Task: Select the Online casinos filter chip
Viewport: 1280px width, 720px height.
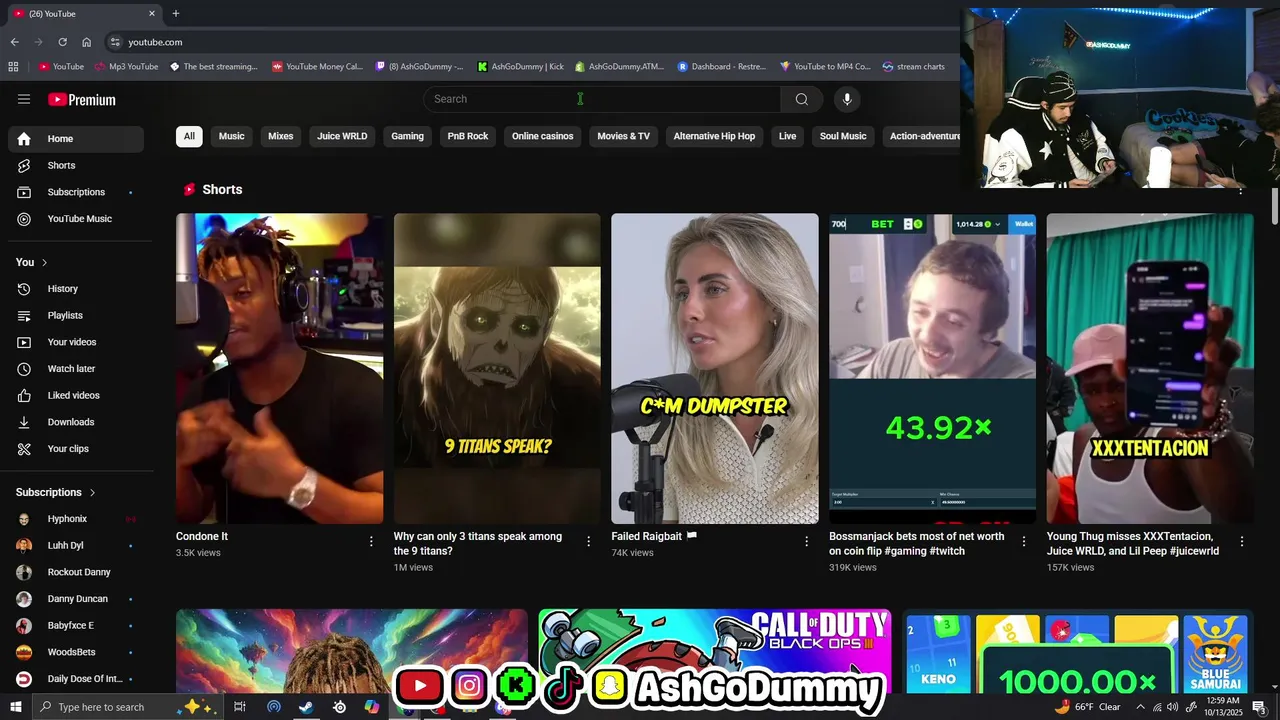Action: (543, 136)
